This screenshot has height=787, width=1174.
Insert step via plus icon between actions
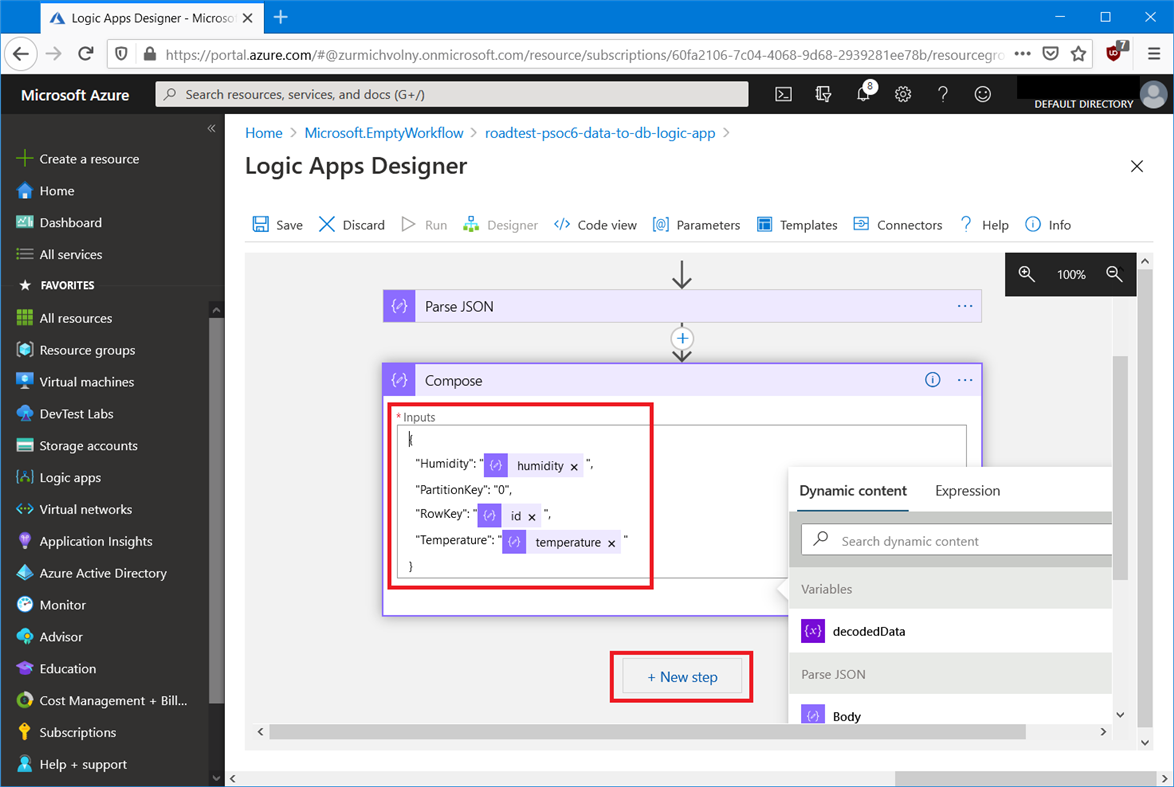point(682,339)
